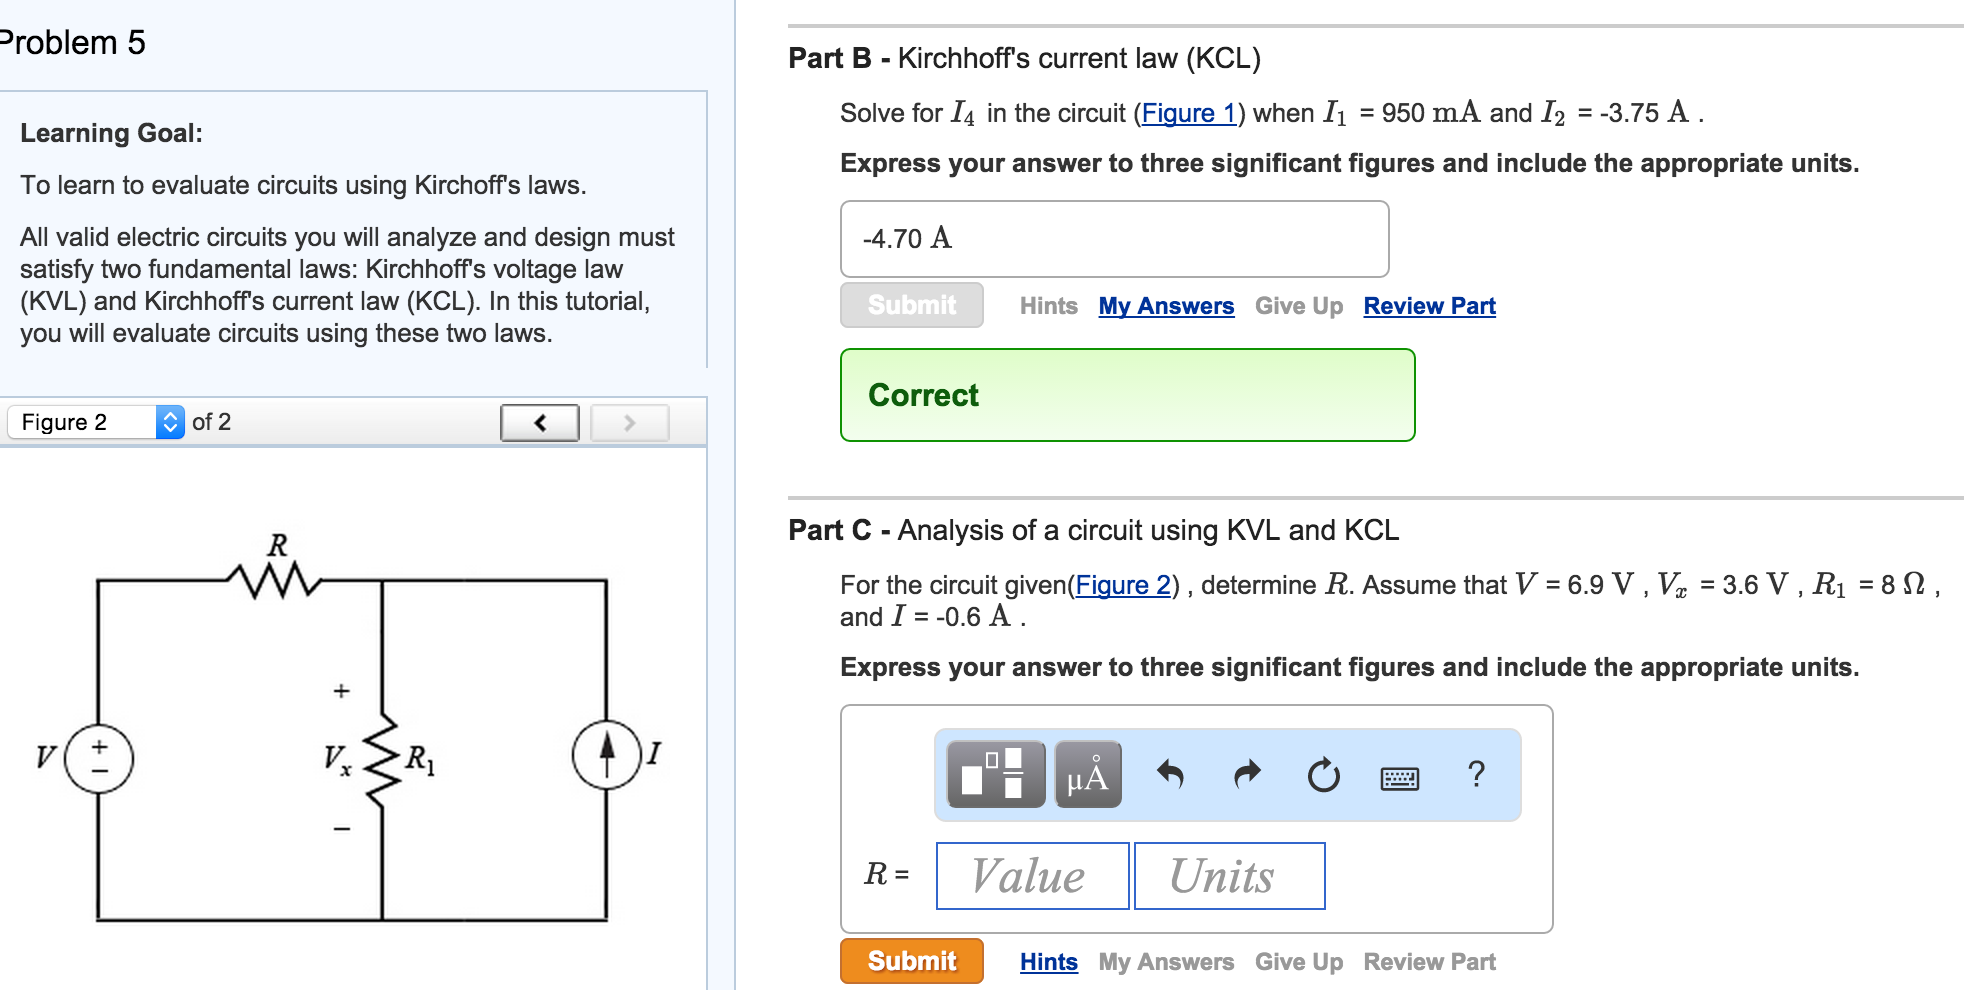The image size is (1982, 990).
Task: Click the up stepper on figure selector
Action: pyautogui.click(x=168, y=415)
